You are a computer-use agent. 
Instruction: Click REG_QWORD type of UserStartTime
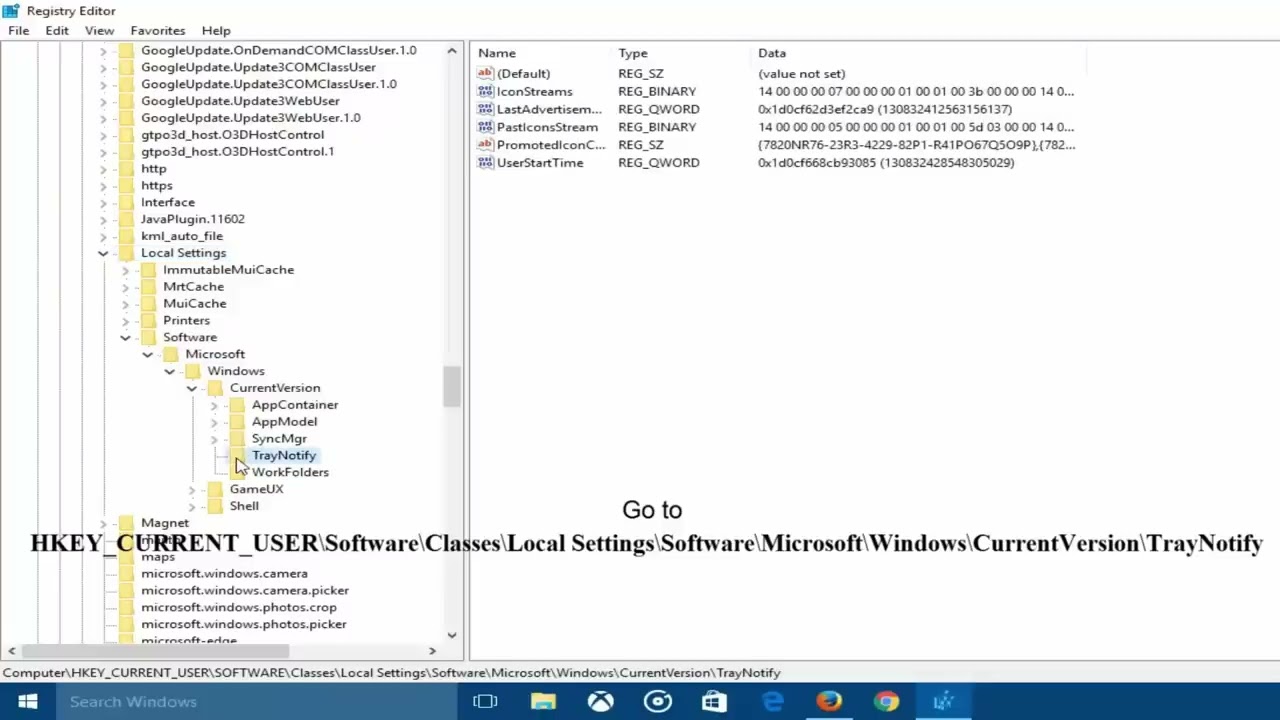[x=658, y=163]
